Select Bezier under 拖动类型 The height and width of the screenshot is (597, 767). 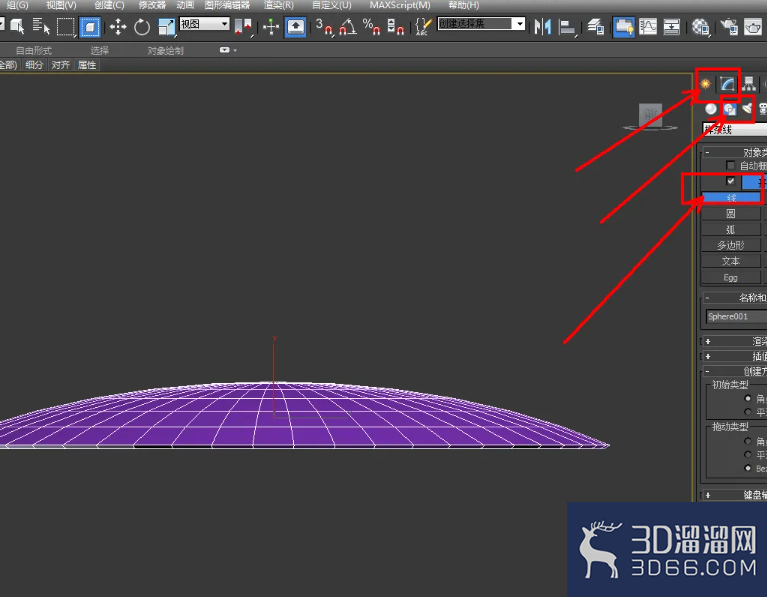747,468
